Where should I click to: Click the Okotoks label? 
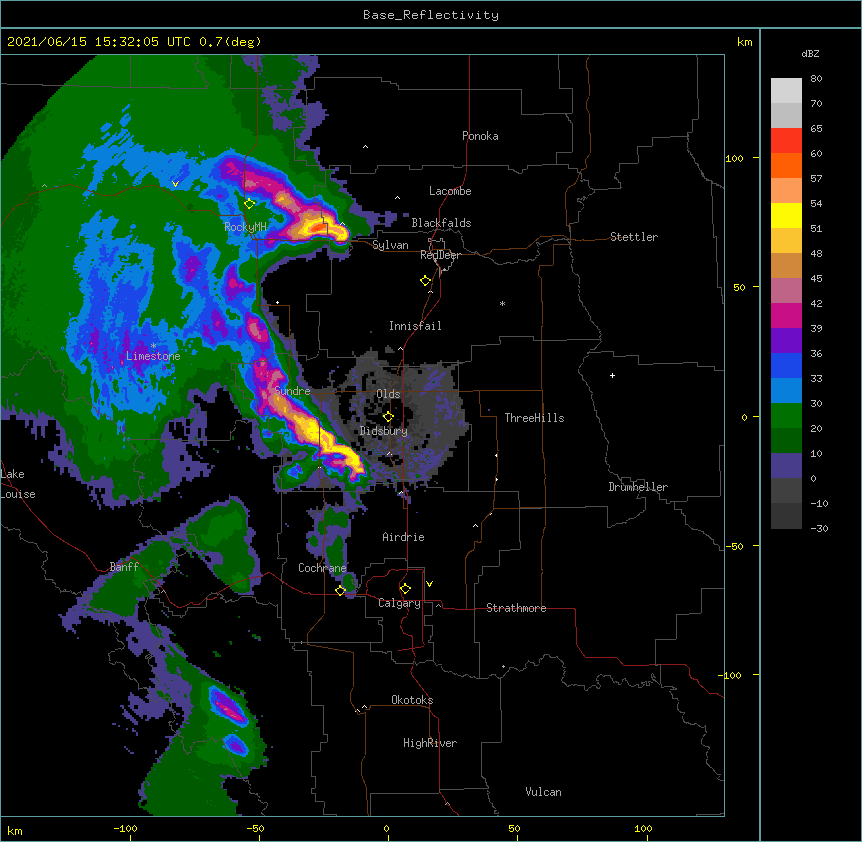412,700
